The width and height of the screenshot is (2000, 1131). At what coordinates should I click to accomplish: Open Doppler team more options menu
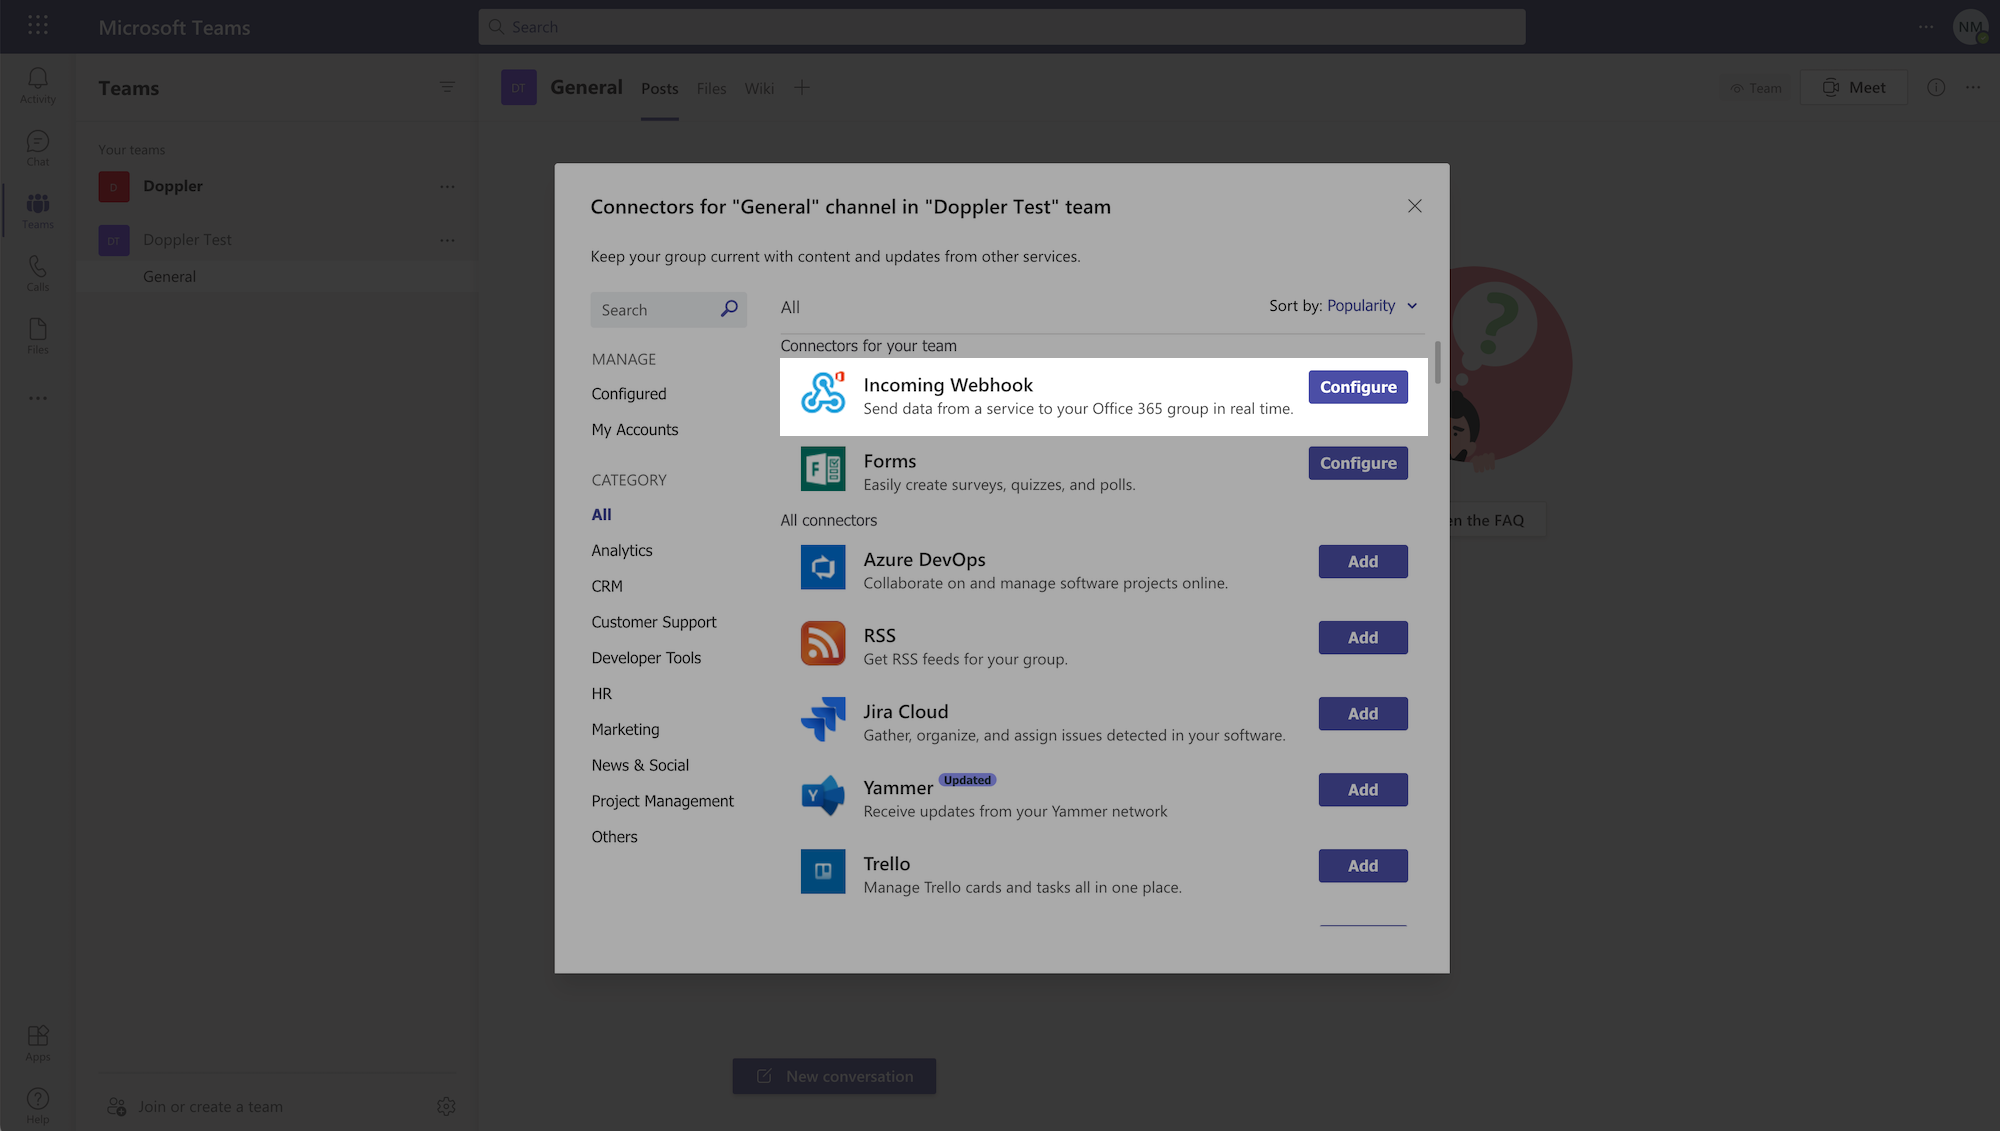tap(447, 187)
